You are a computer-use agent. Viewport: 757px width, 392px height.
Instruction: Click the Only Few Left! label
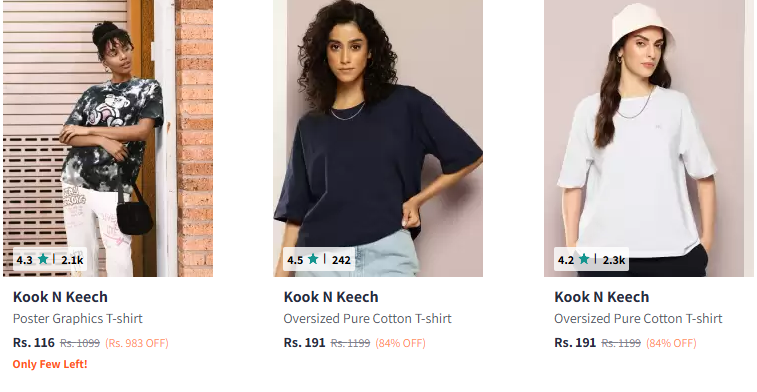(x=50, y=364)
